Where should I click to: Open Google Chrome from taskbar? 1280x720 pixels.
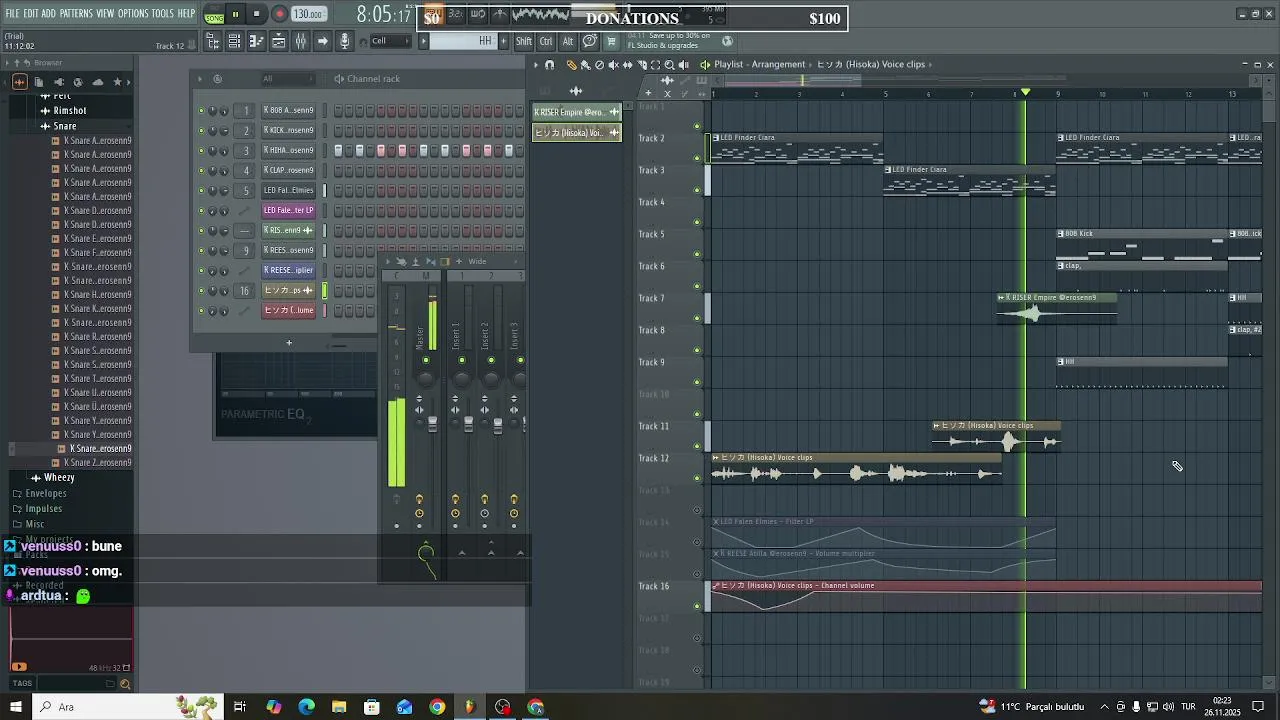[x=437, y=707]
